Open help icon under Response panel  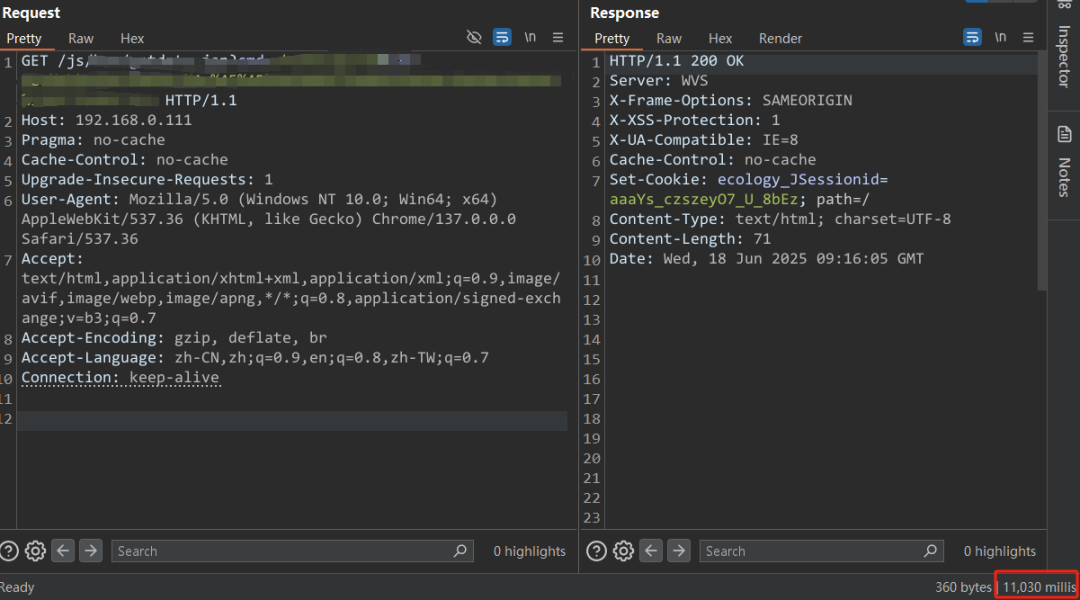pos(596,551)
